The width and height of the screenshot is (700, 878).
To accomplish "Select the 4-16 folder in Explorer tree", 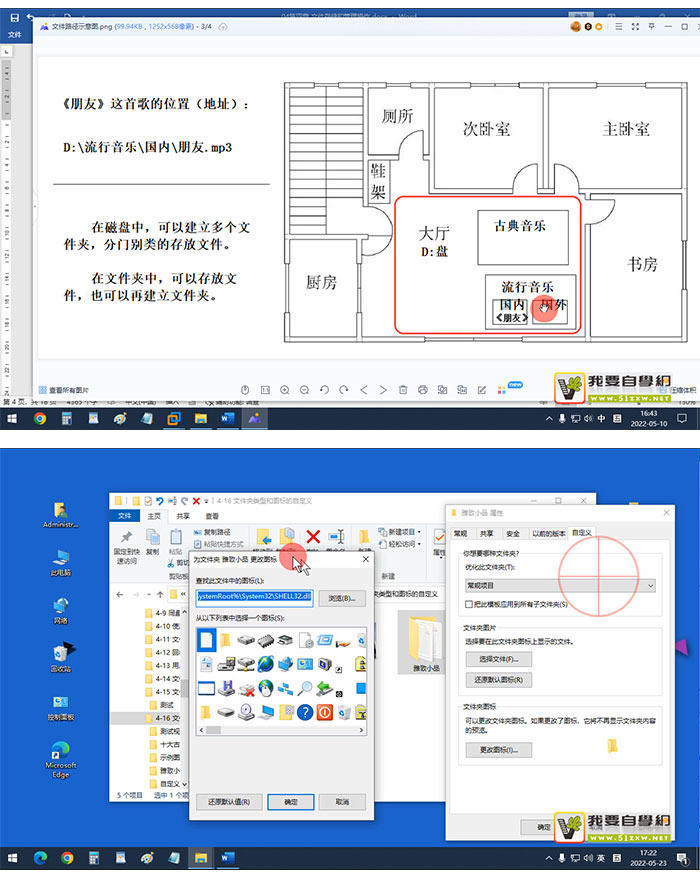I will [162, 718].
